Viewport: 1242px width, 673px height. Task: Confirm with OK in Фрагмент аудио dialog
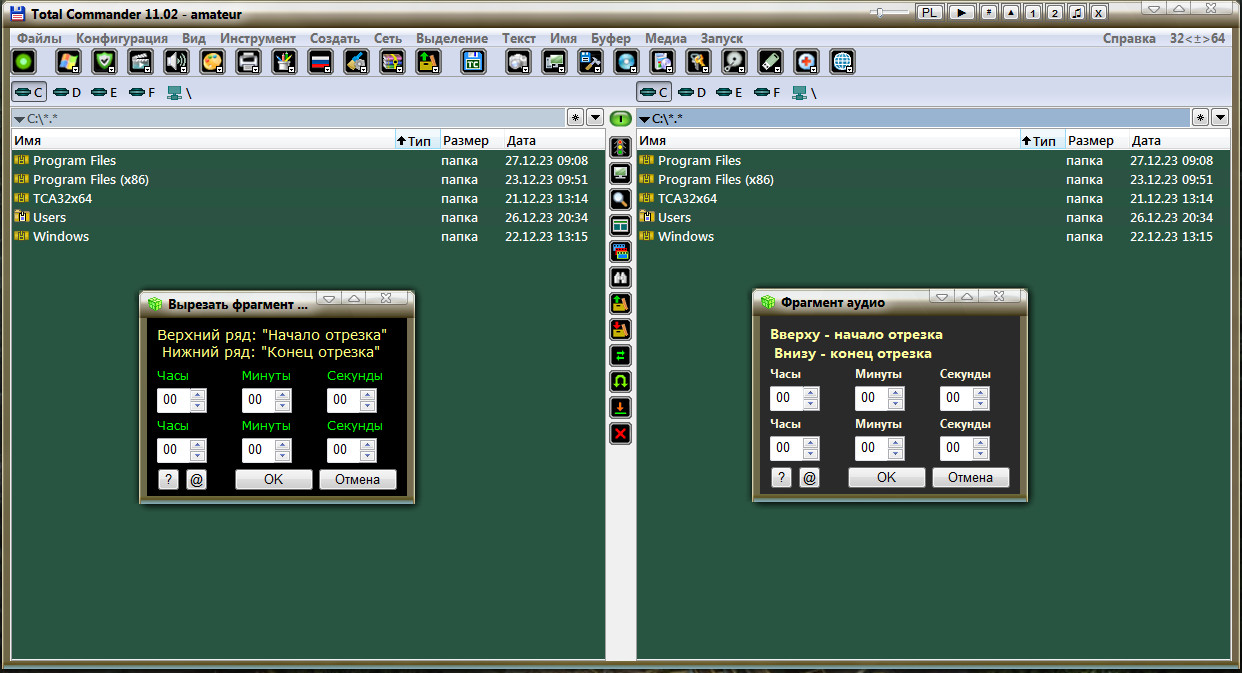point(887,478)
